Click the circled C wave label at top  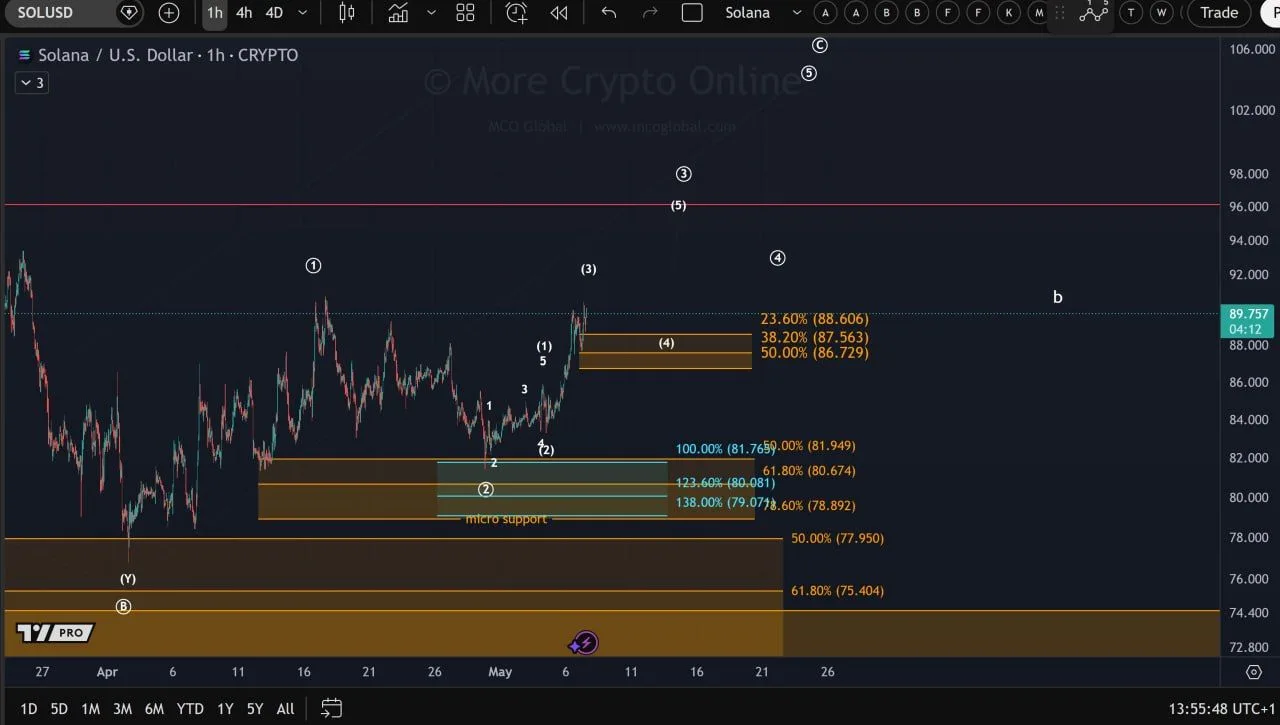coord(820,46)
